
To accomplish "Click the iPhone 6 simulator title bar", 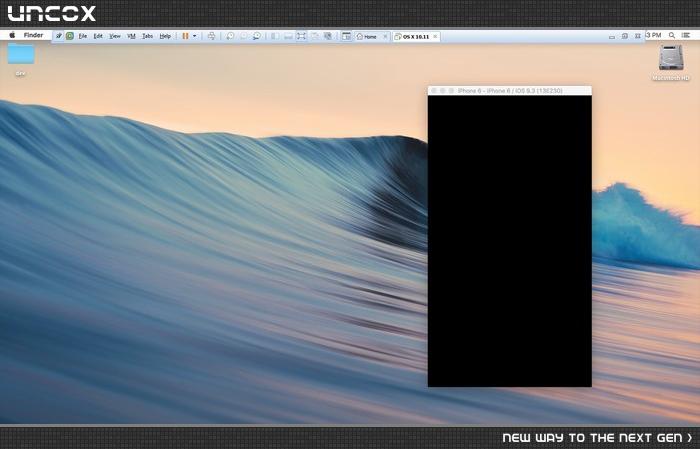I will pos(510,91).
